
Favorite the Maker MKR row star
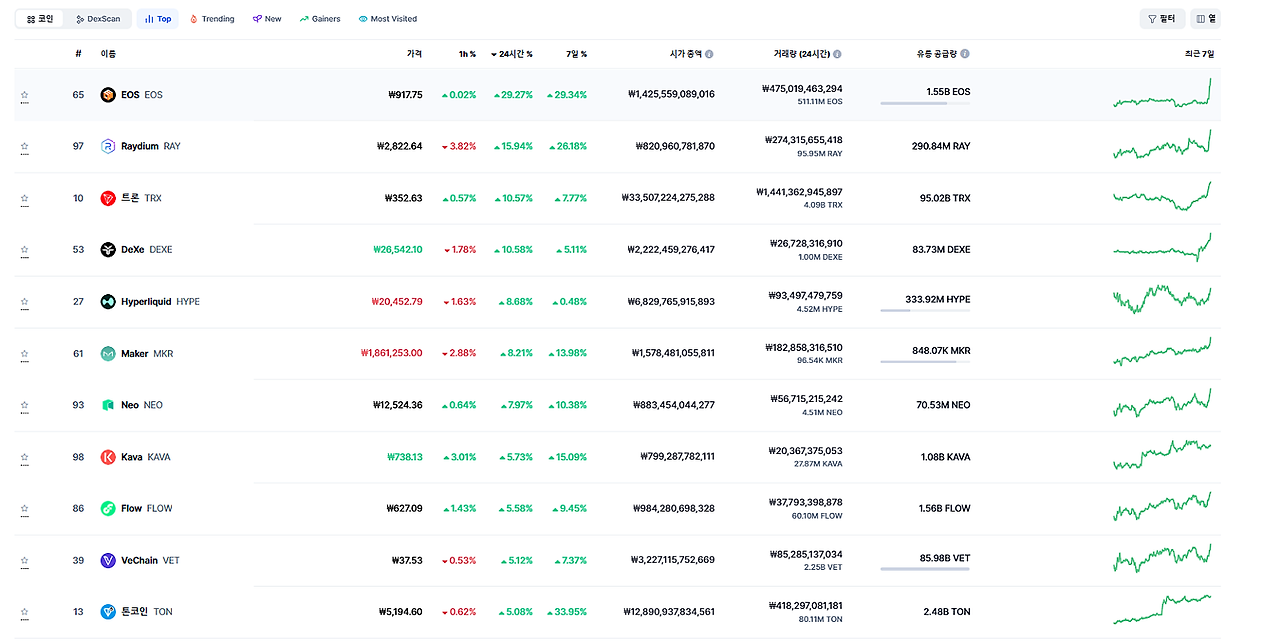(25, 355)
